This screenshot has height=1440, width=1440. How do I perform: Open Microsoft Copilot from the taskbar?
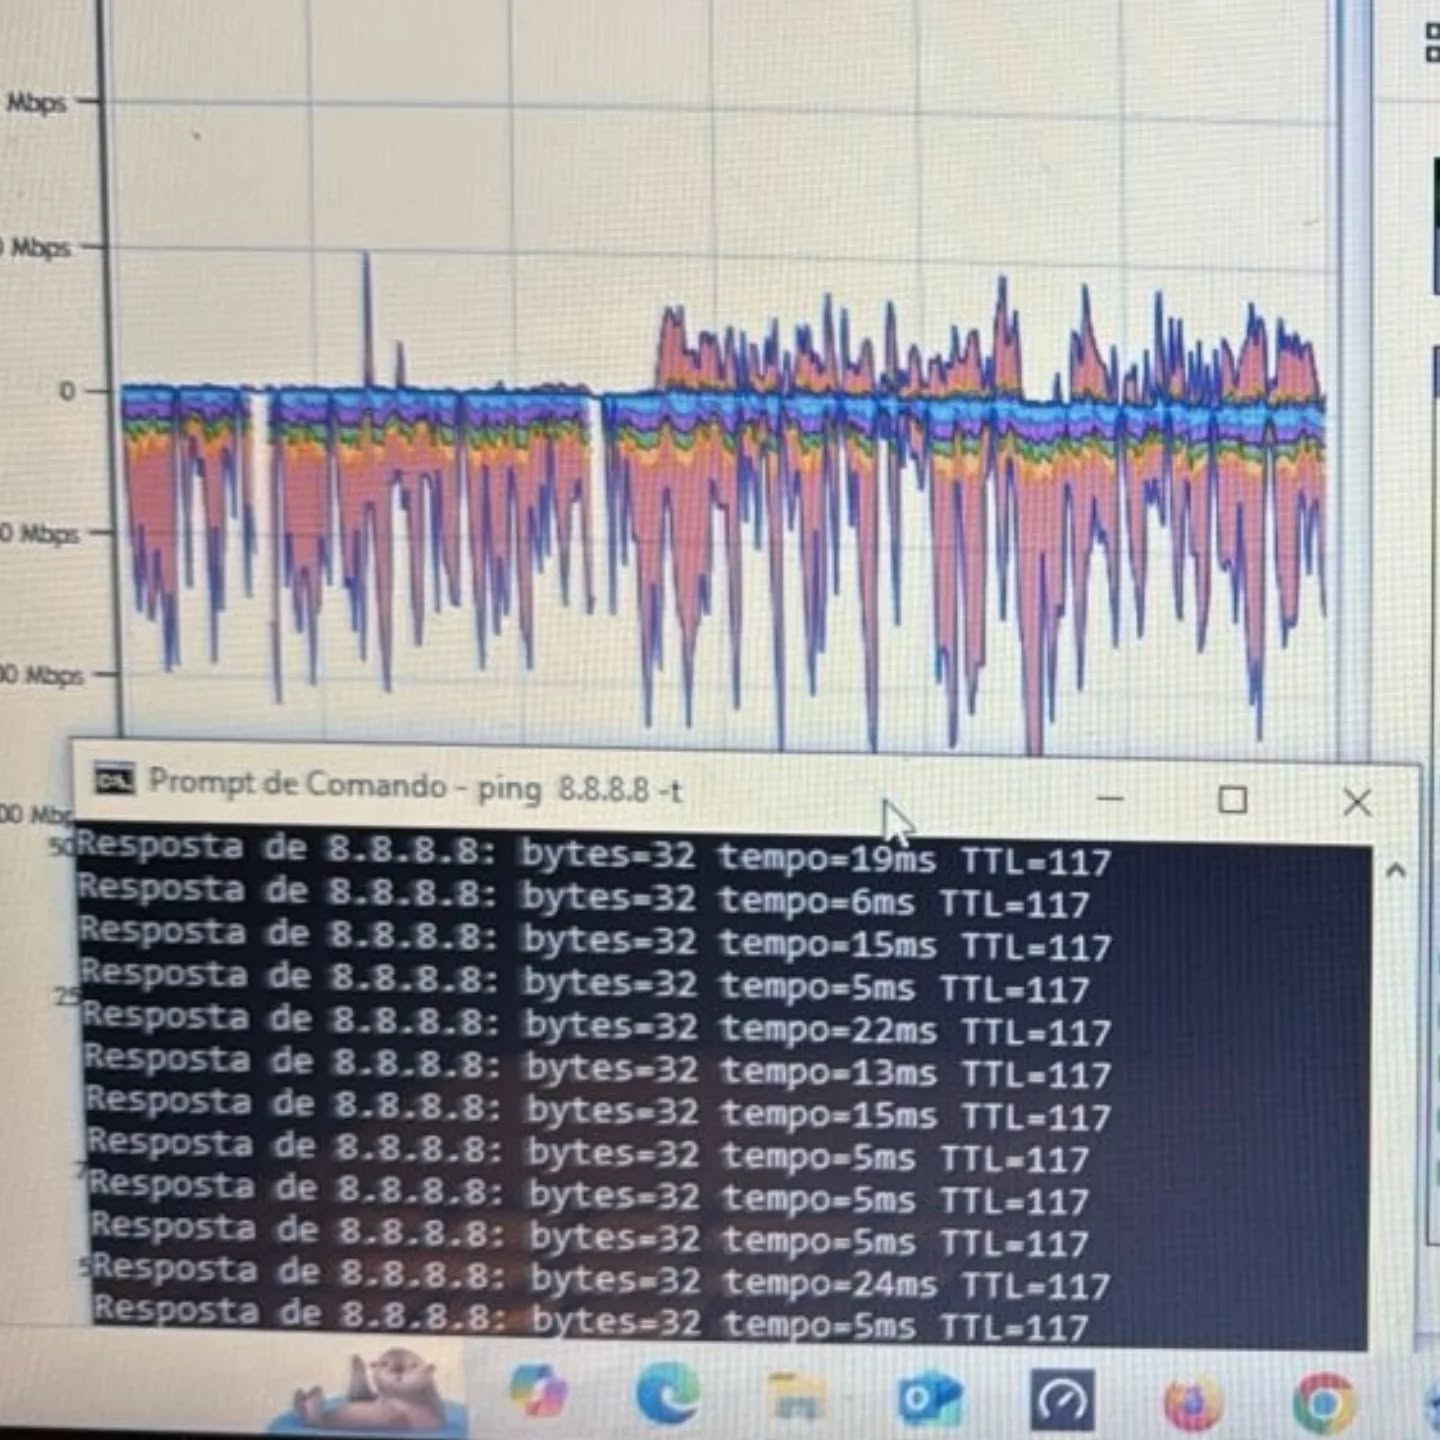pos(538,1392)
